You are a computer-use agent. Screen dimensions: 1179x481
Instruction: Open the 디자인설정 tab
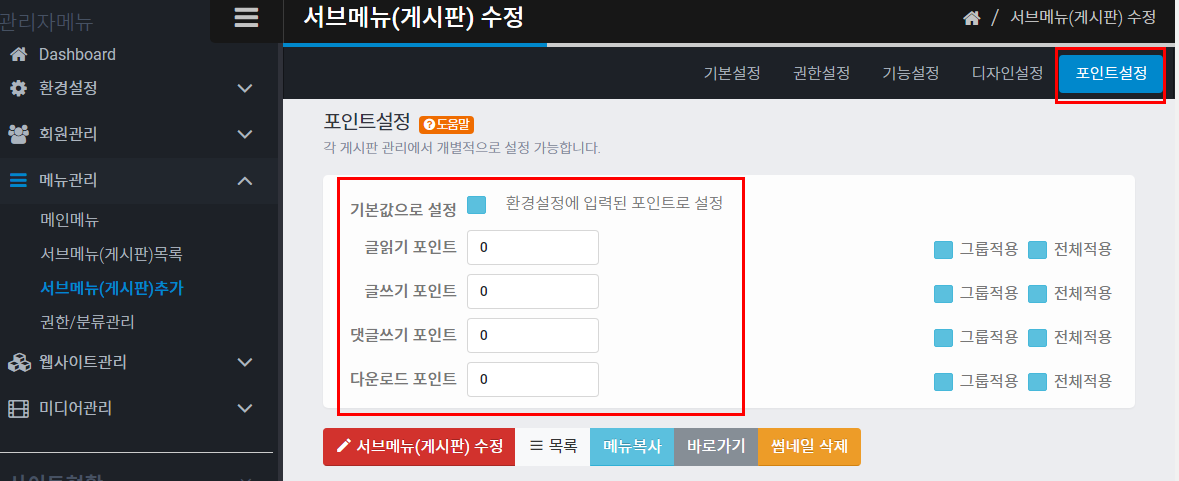point(1007,74)
